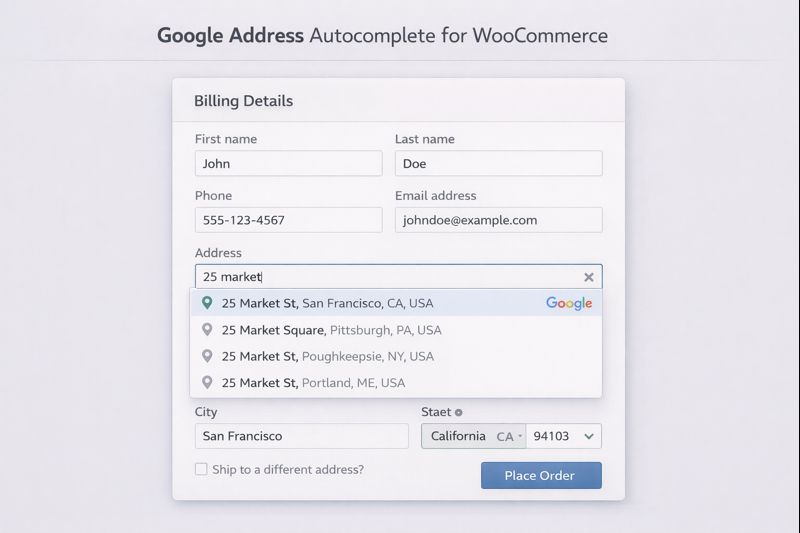The image size is (800, 533).
Task: Click the Ship to a different address label
Action: tap(288, 469)
